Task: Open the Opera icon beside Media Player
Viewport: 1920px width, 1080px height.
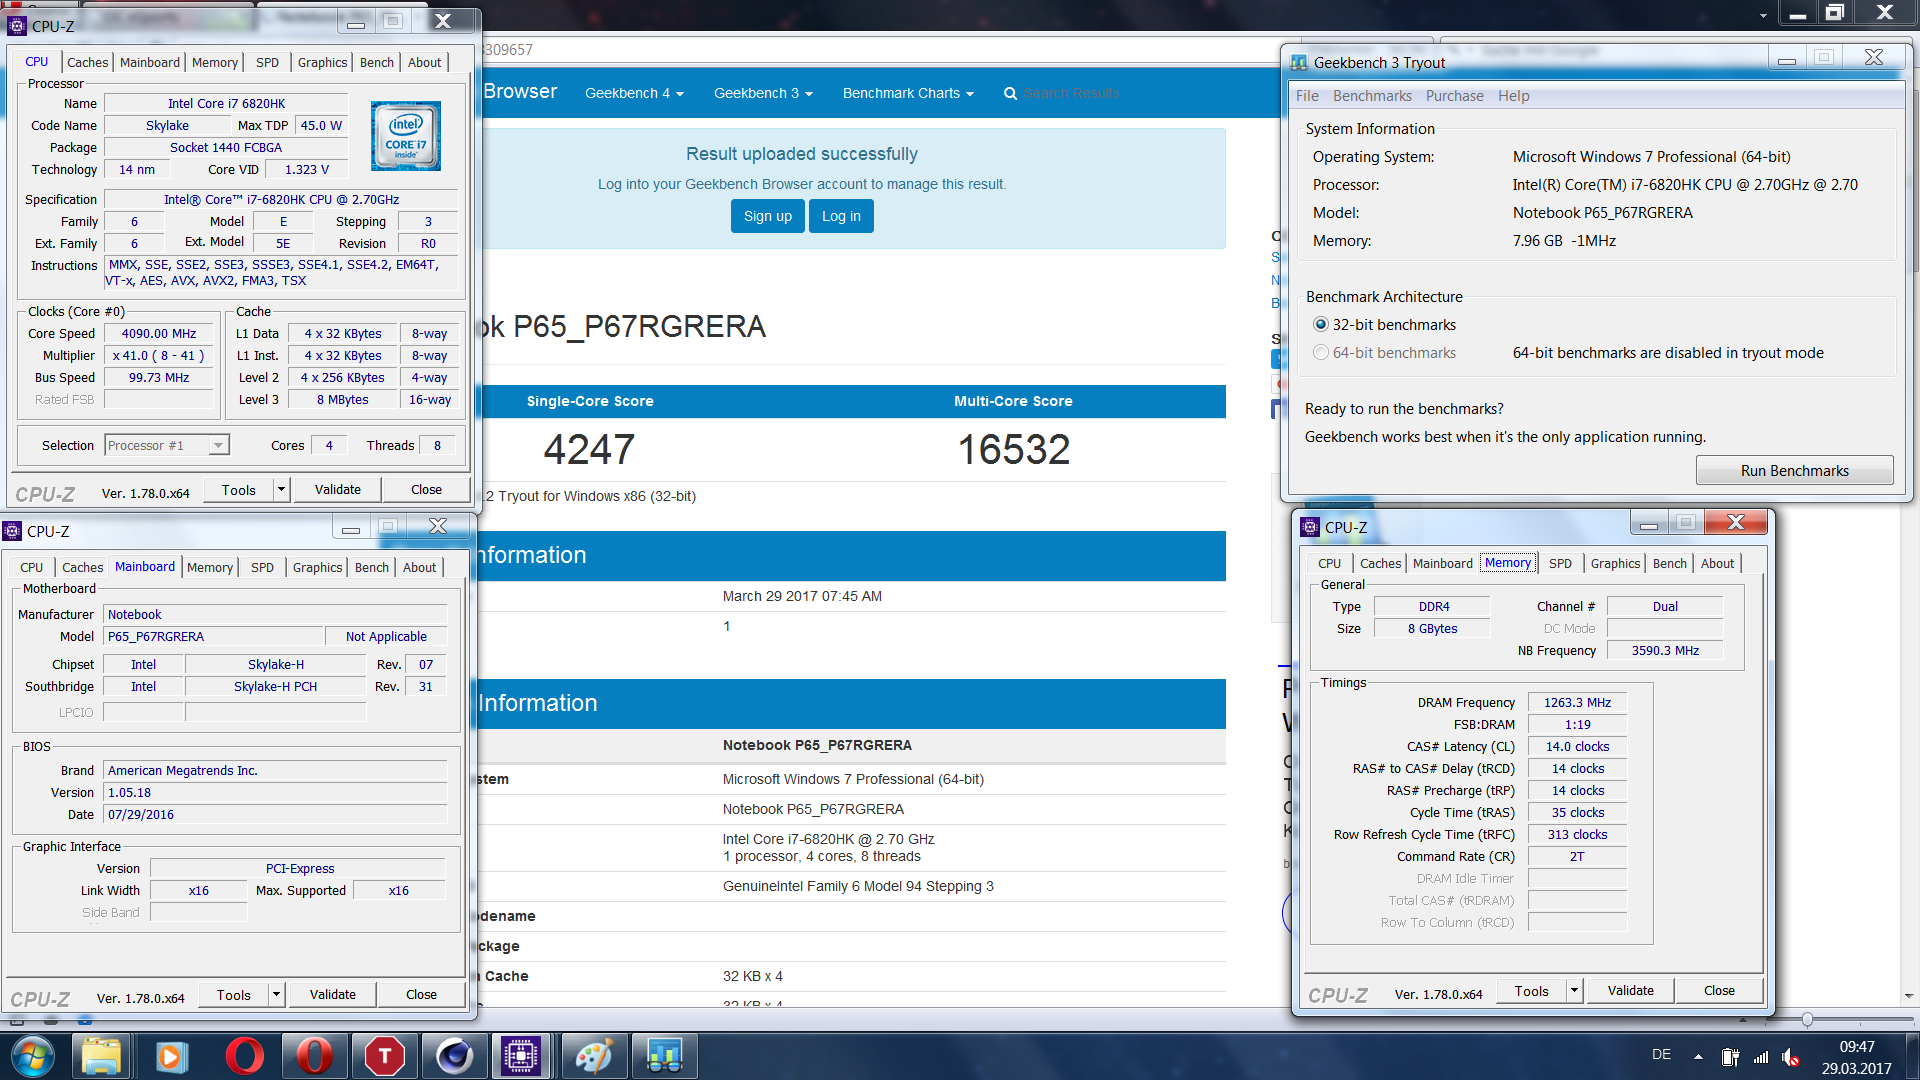Action: (x=244, y=1056)
